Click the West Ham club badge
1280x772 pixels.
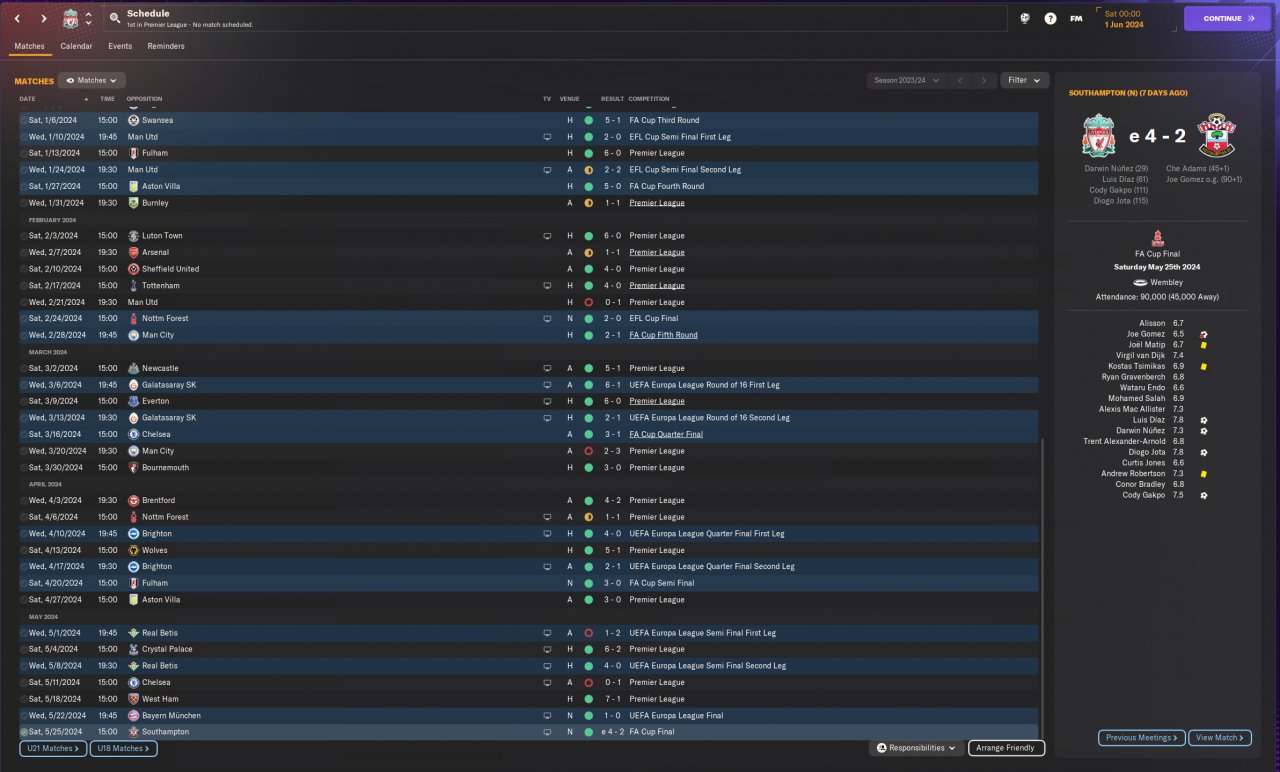(x=133, y=699)
